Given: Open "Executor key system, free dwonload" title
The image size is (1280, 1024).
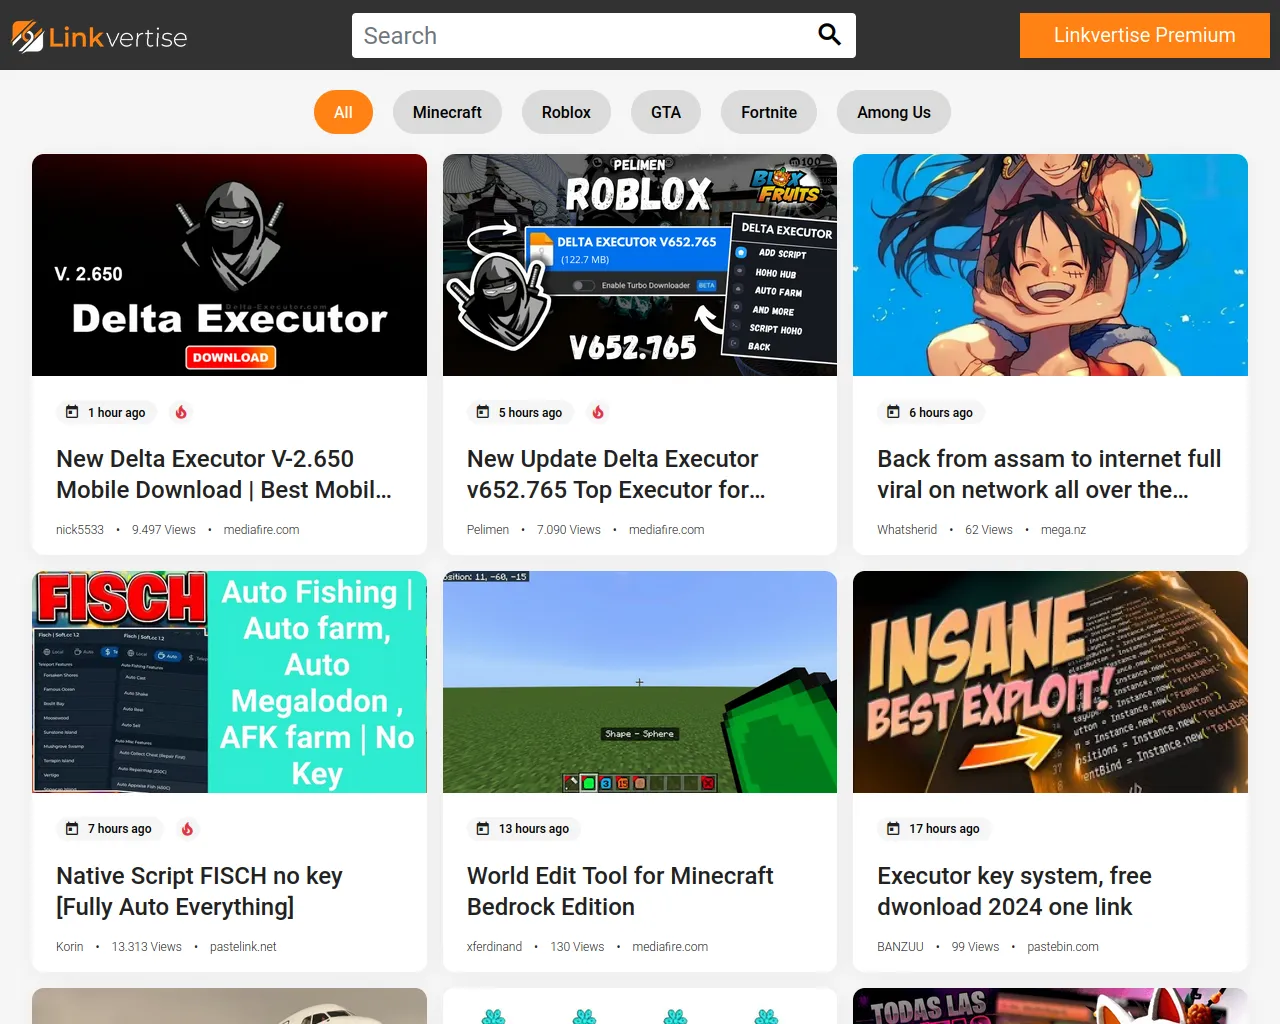Looking at the screenshot, I should (1014, 891).
